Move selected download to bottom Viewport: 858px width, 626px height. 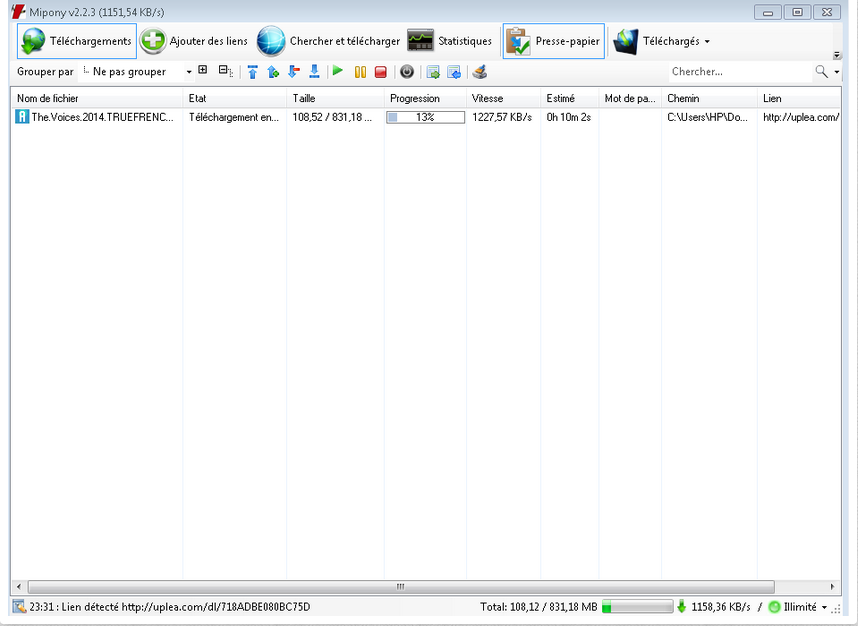point(314,72)
